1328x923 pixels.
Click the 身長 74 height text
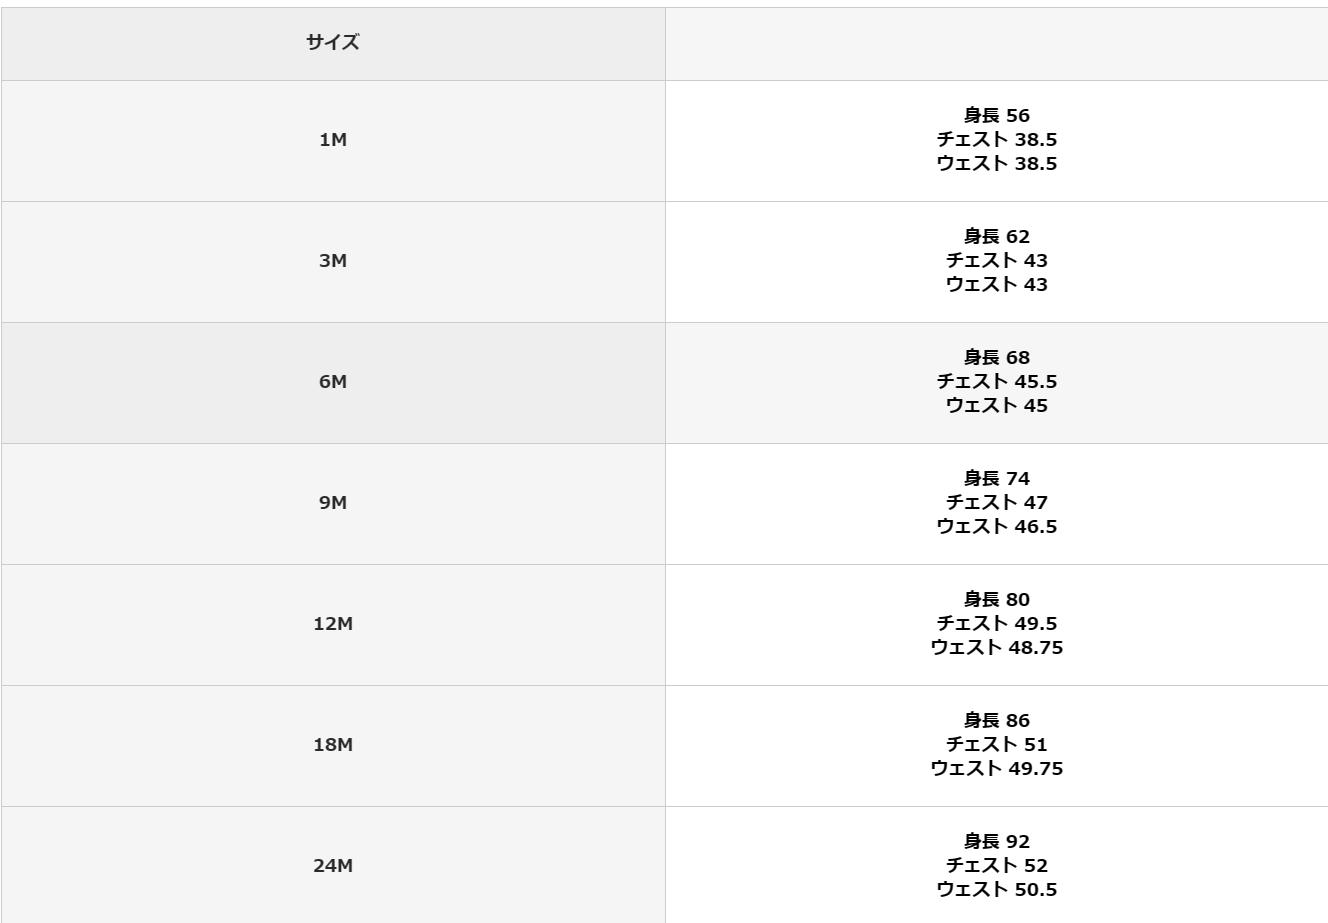pyautogui.click(x=996, y=479)
